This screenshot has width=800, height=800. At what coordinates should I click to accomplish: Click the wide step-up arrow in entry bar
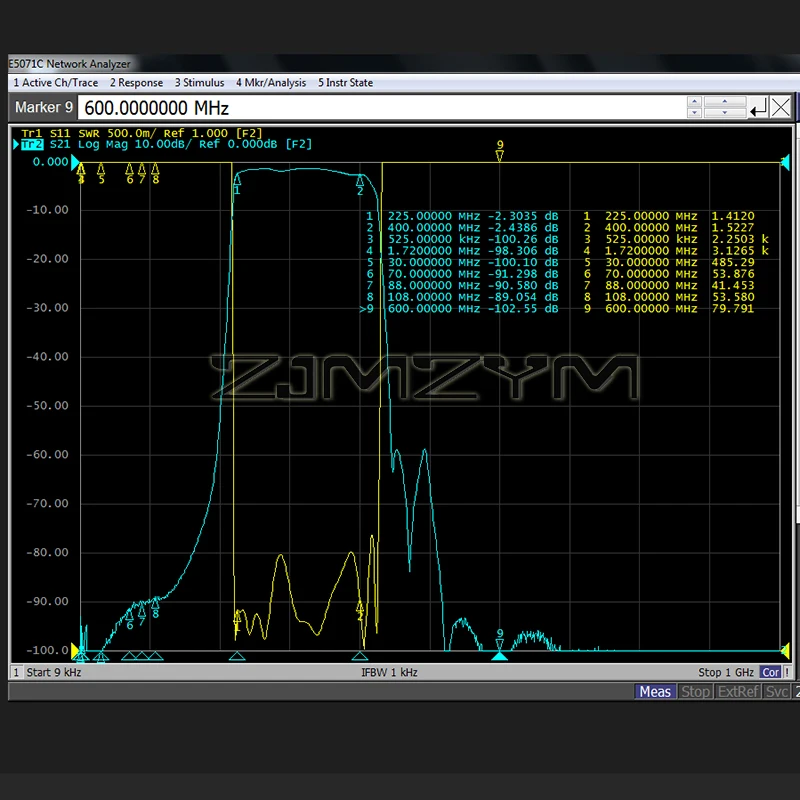[725, 102]
